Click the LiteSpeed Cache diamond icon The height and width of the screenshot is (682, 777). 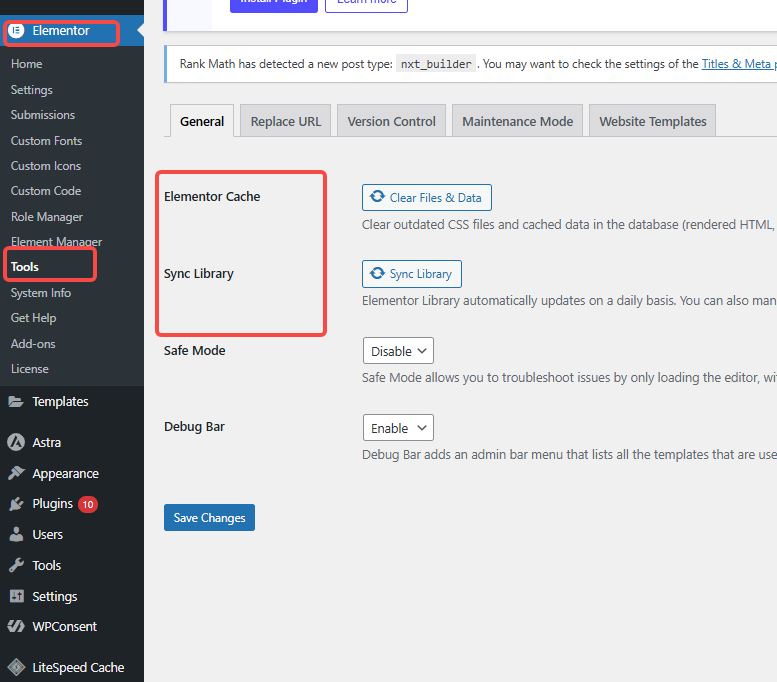[16, 667]
